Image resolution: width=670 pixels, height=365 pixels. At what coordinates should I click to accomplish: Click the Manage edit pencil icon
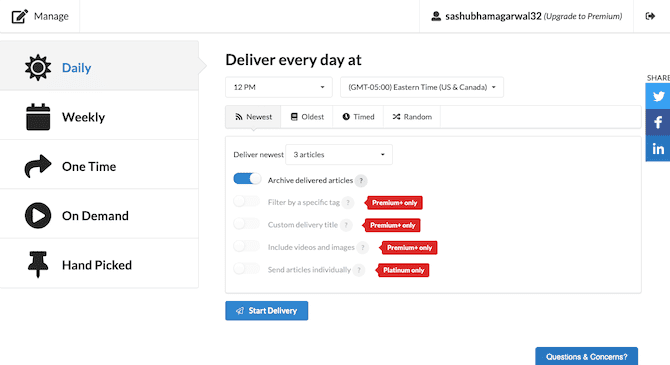click(x=20, y=16)
